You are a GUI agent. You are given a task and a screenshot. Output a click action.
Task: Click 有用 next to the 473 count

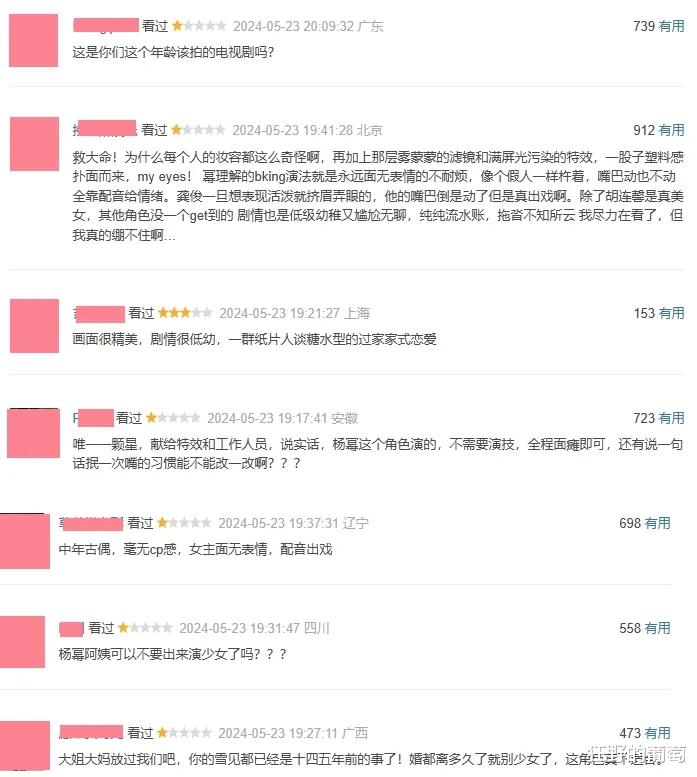(x=657, y=733)
